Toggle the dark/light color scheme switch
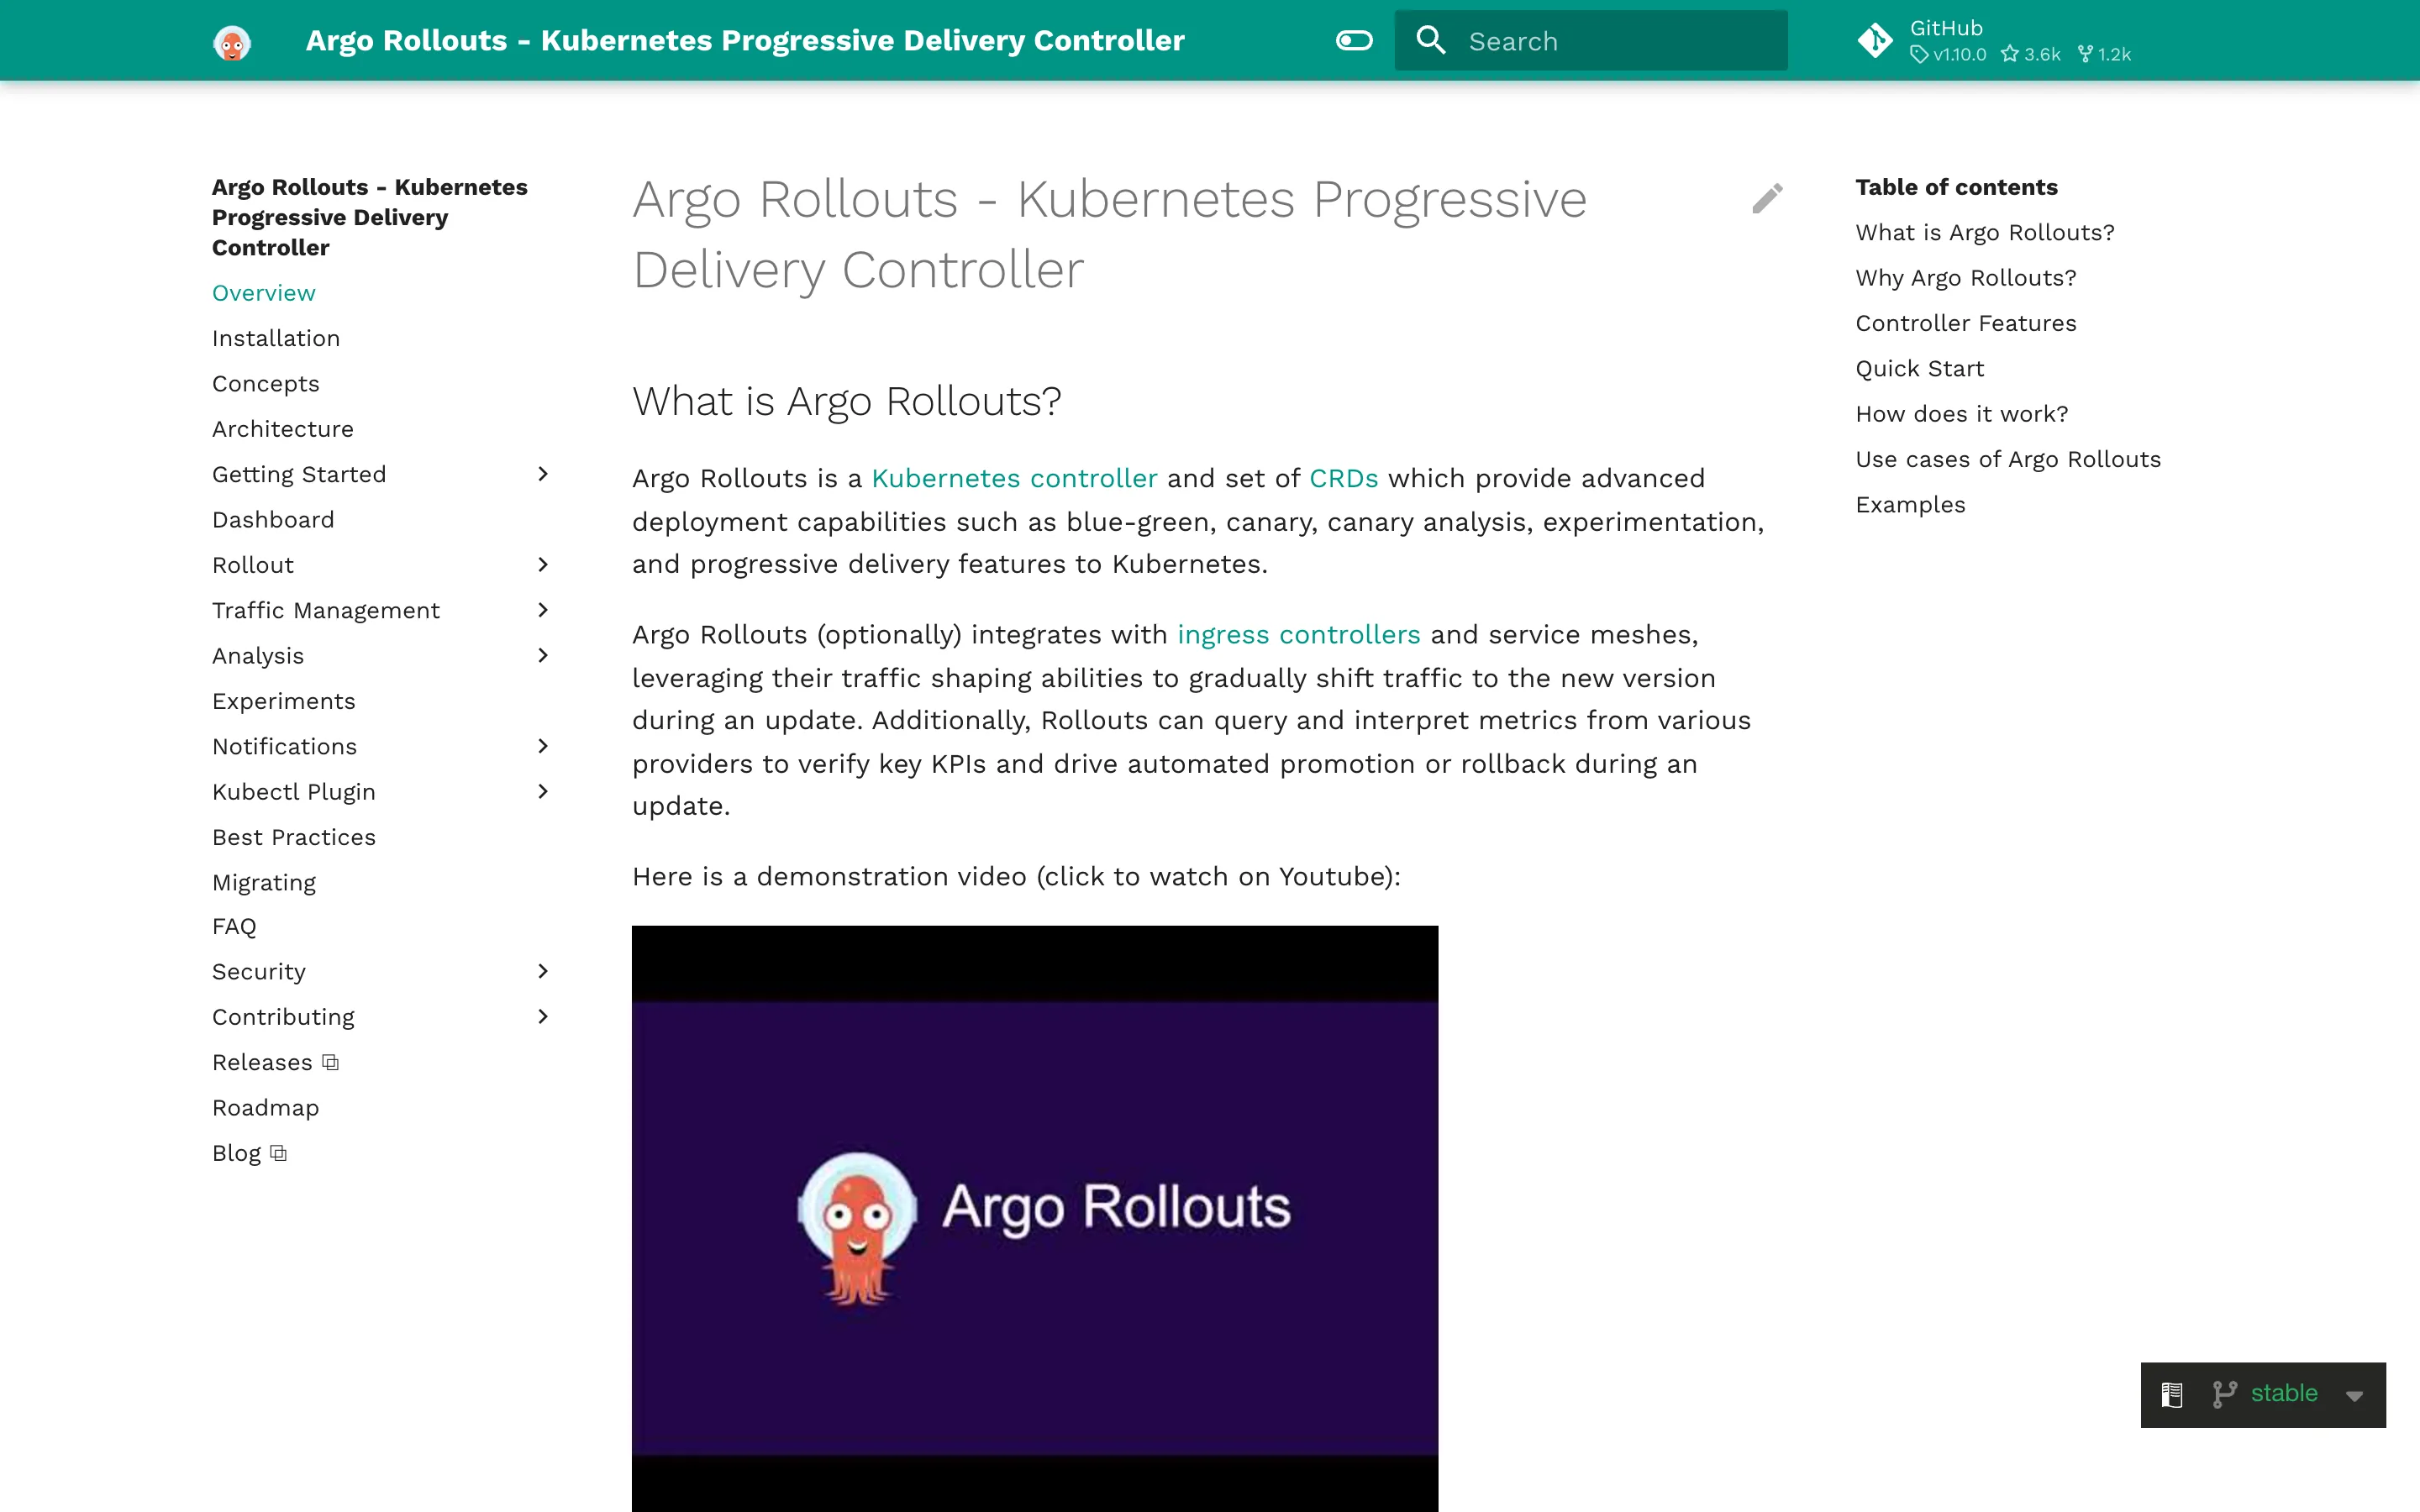The height and width of the screenshot is (1512, 2420). pyautogui.click(x=1354, y=41)
